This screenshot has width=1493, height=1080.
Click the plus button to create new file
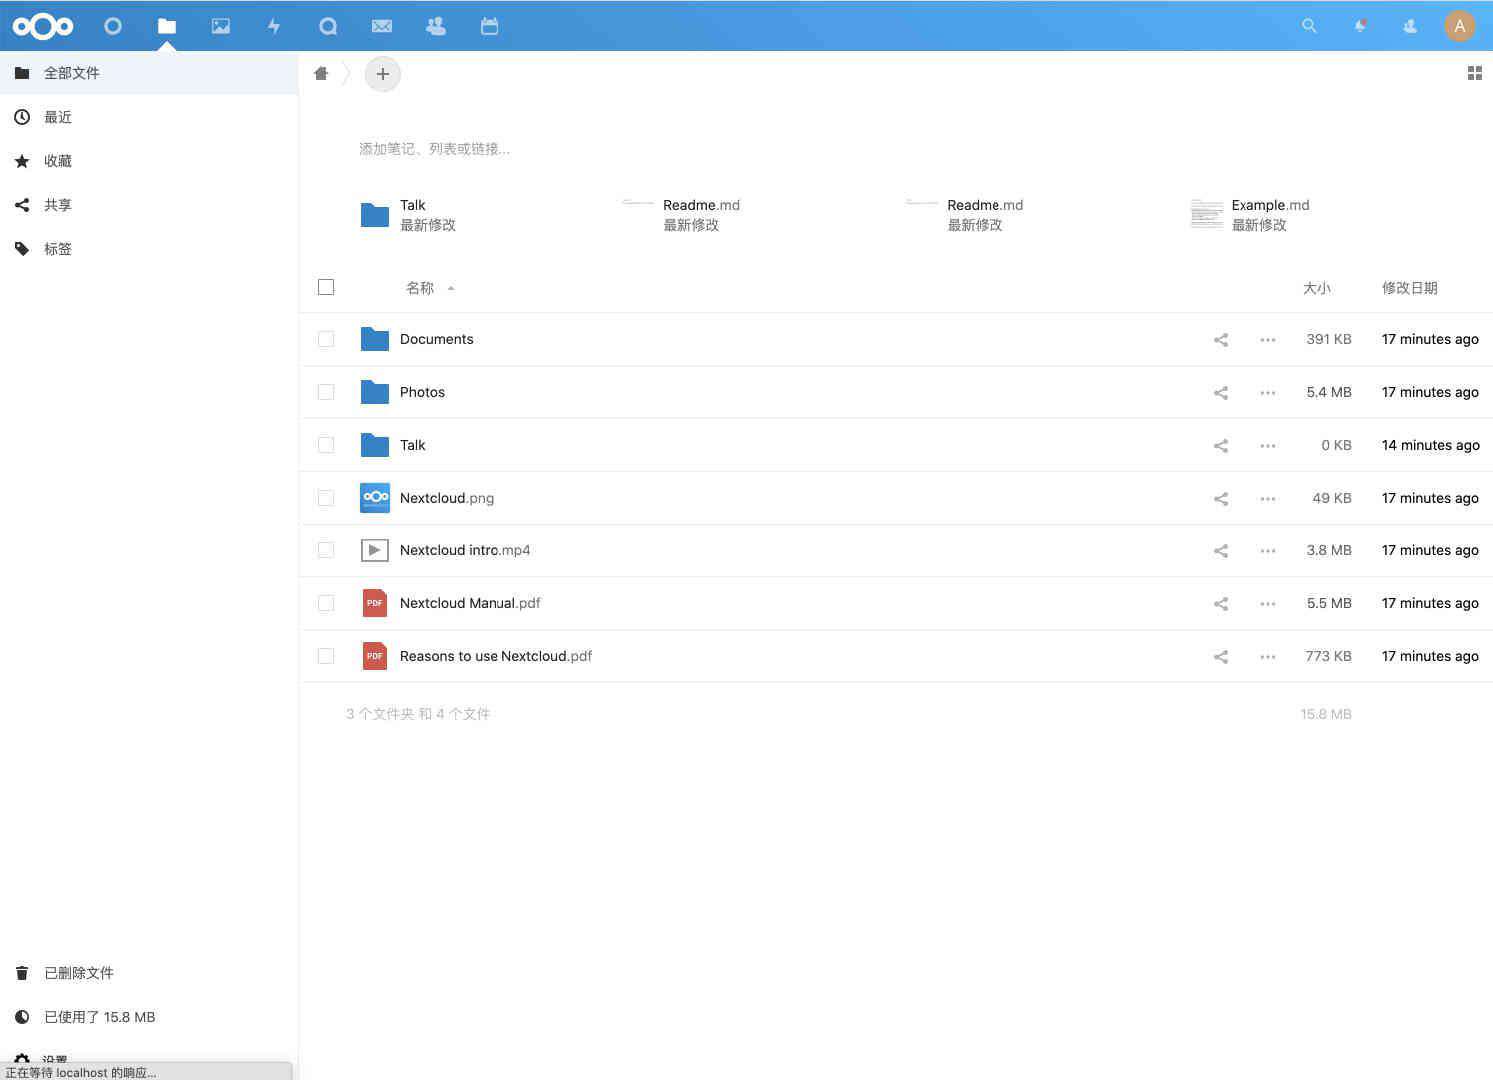pyautogui.click(x=383, y=74)
